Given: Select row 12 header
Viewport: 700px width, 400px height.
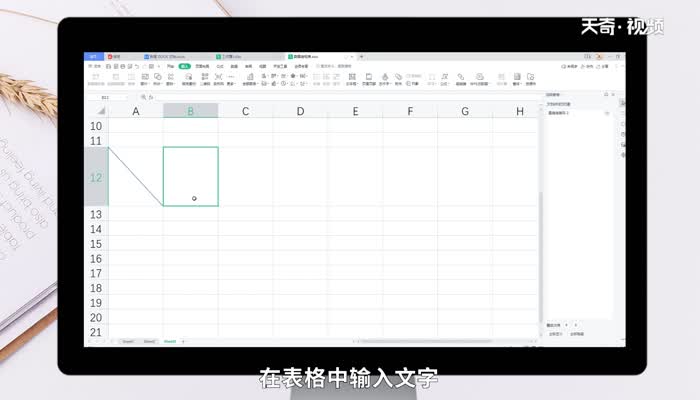Looking at the screenshot, I should tap(96, 177).
